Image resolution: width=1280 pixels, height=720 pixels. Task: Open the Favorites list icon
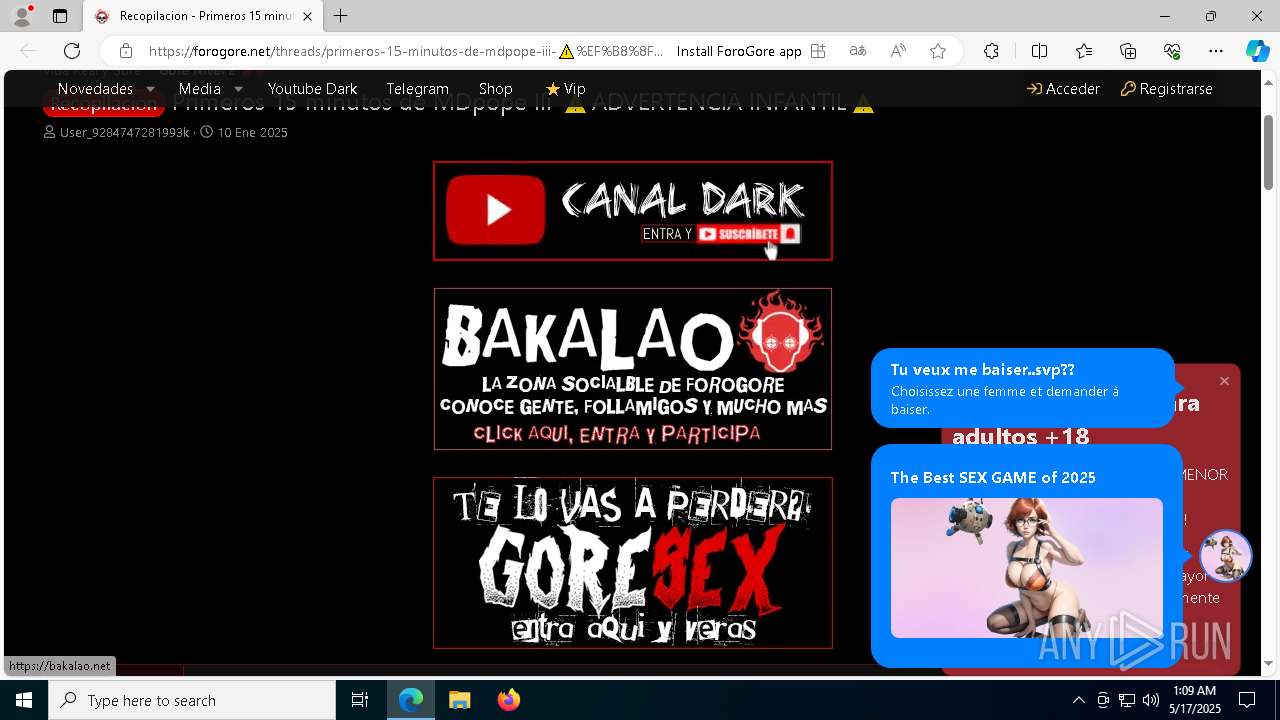coord(1084,51)
